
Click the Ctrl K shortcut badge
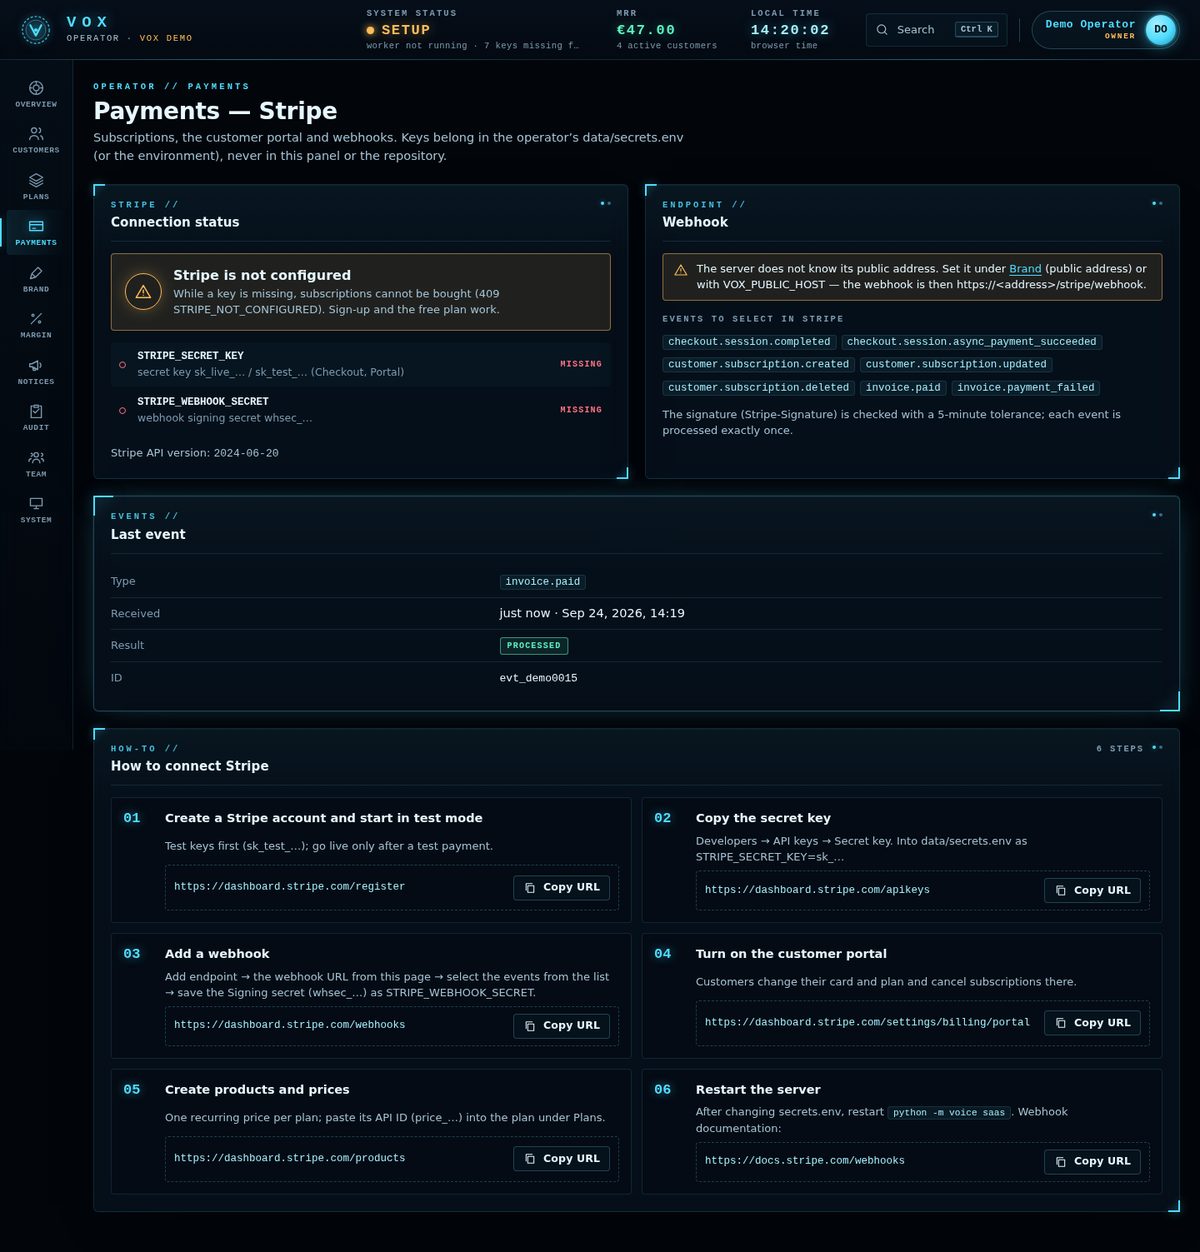click(x=976, y=29)
